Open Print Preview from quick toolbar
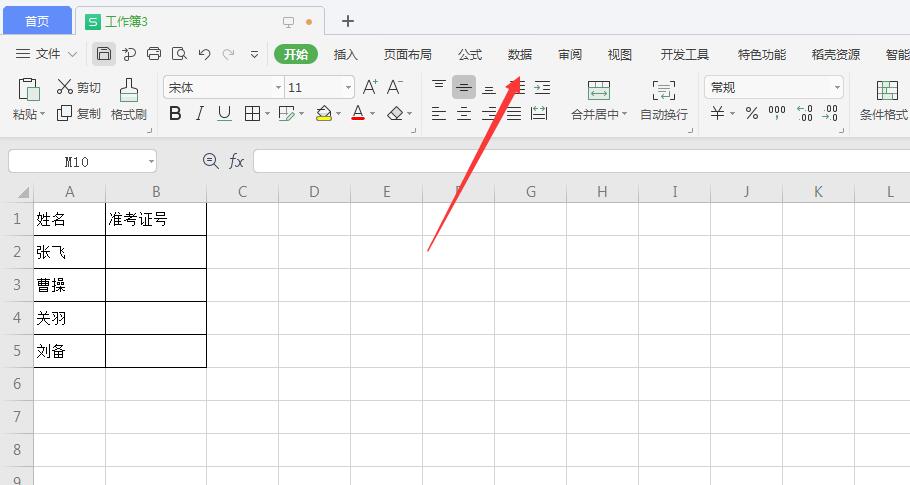This screenshot has height=485, width=910. pyautogui.click(x=179, y=54)
